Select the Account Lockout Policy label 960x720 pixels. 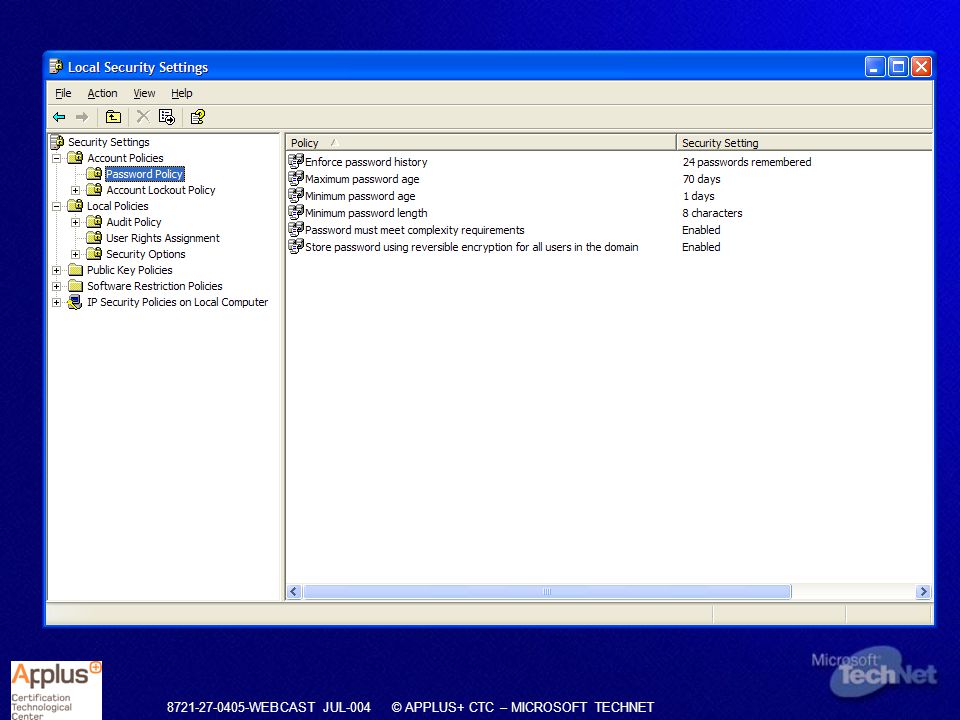pos(161,190)
